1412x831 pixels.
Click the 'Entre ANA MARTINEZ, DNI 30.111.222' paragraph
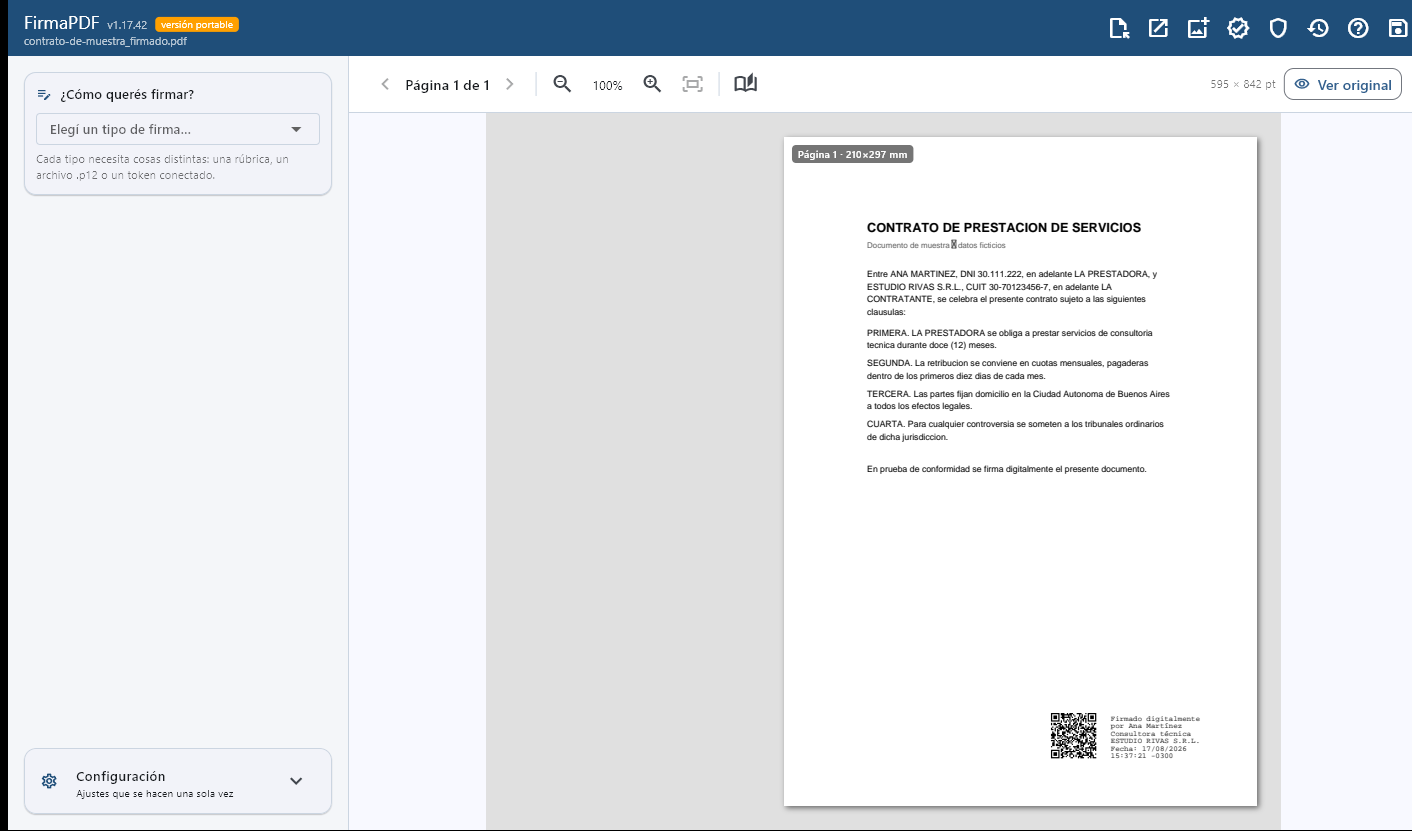[1012, 293]
